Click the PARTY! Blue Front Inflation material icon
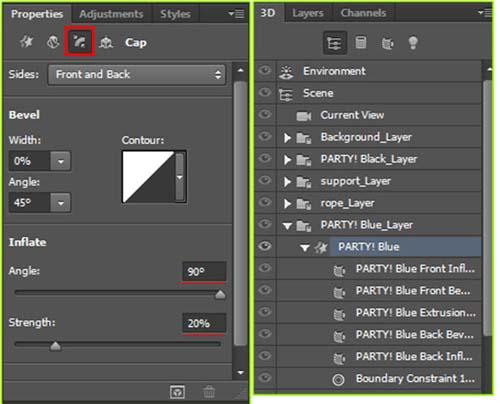The image size is (500, 404). pos(339,270)
